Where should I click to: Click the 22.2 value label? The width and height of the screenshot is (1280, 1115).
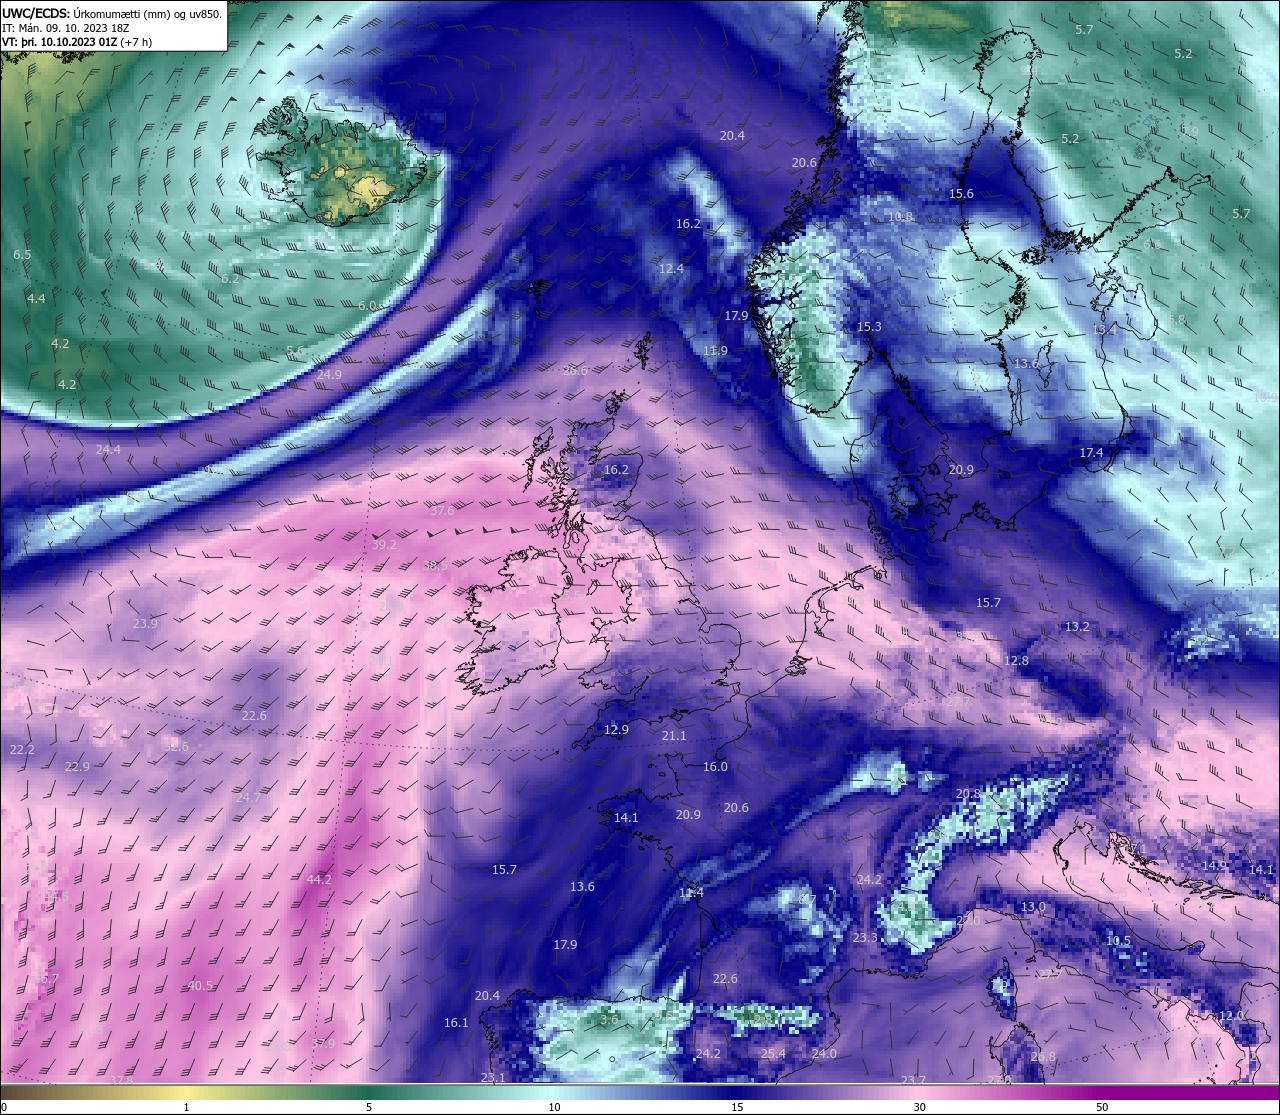coord(22,750)
